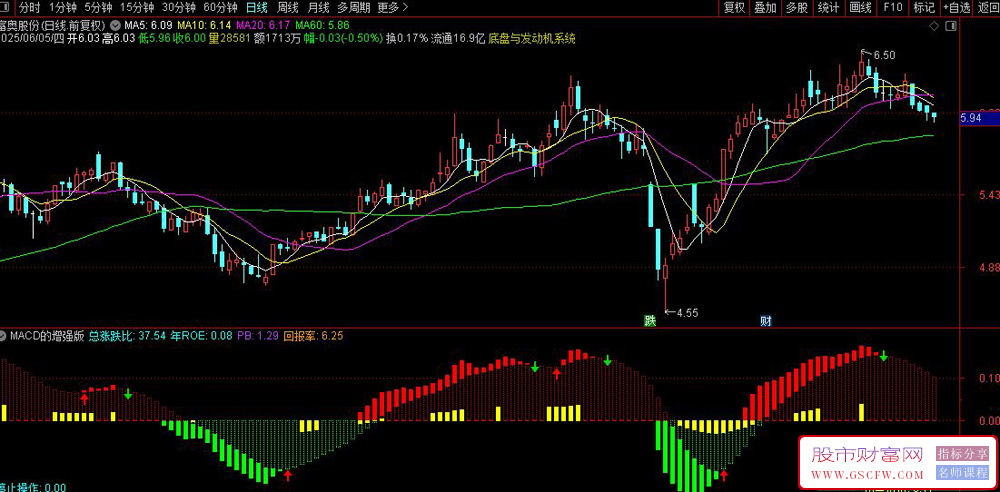Switch to the 分时 intraday tab
The image size is (1000, 492).
[x=29, y=8]
